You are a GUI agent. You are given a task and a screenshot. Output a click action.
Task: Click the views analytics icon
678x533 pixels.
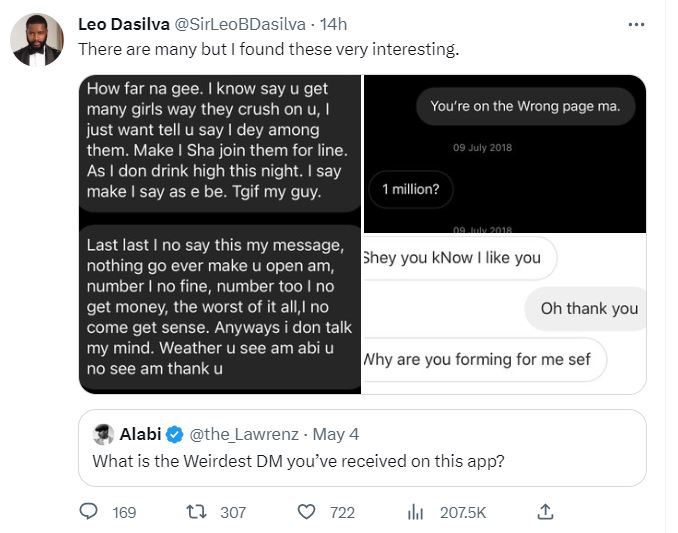(416, 512)
